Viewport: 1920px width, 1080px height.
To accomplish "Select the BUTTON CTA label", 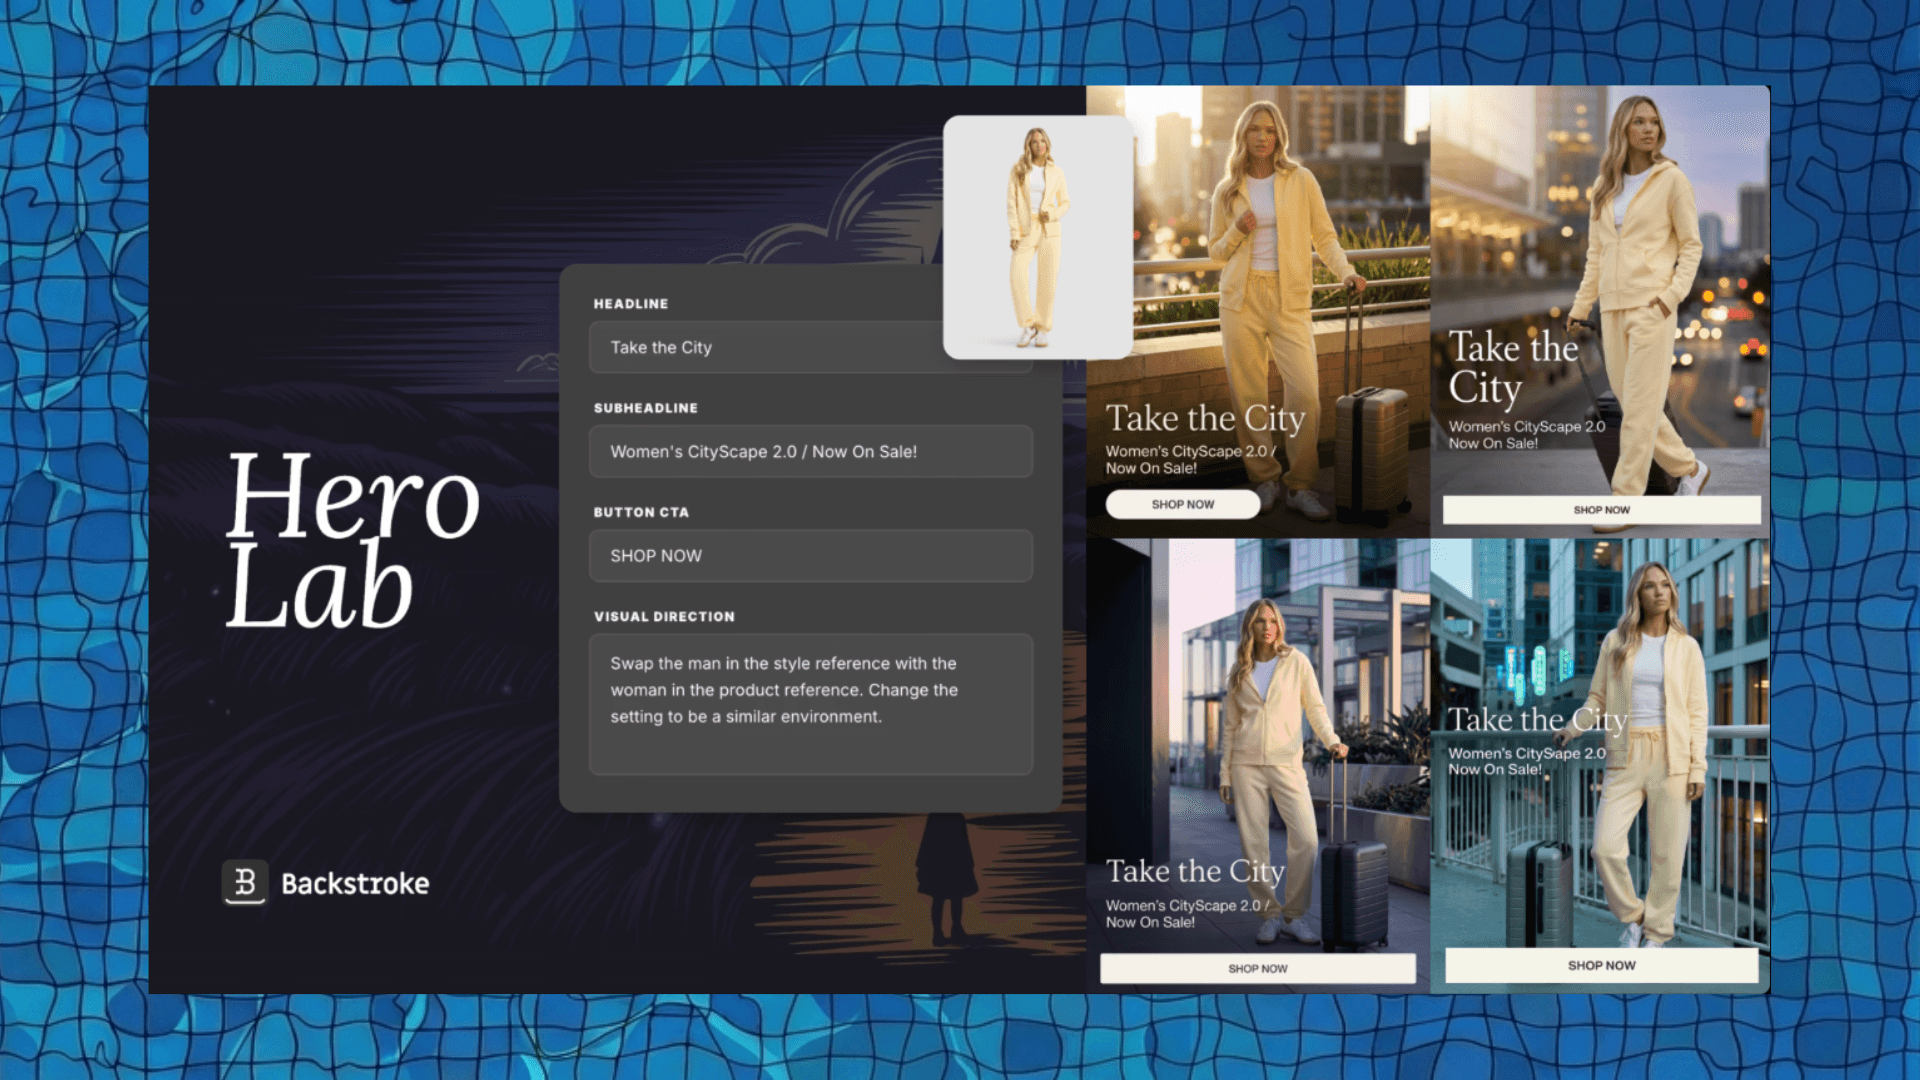I will (641, 512).
